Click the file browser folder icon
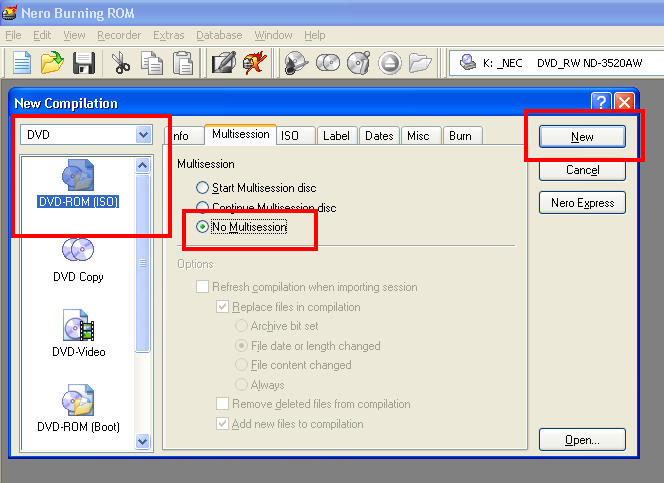 pos(420,63)
